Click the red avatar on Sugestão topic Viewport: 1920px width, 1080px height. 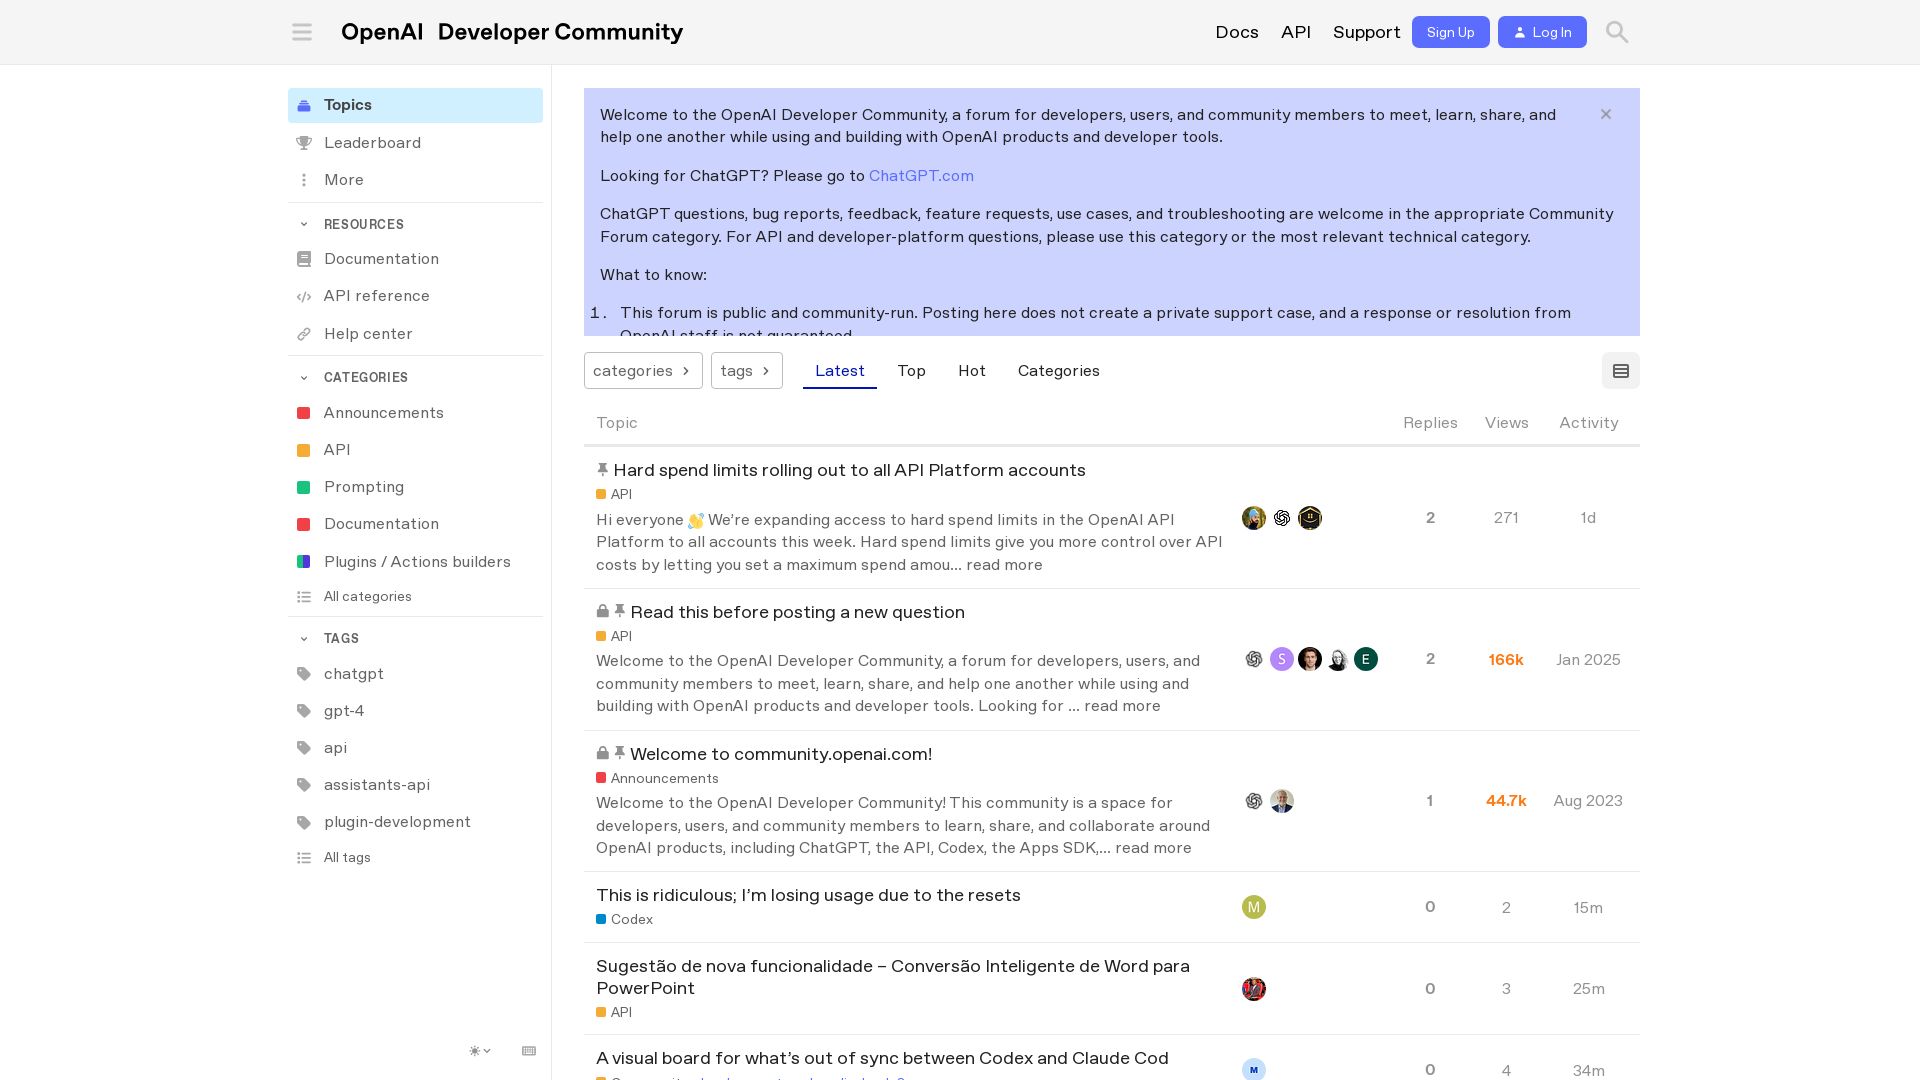(1254, 989)
